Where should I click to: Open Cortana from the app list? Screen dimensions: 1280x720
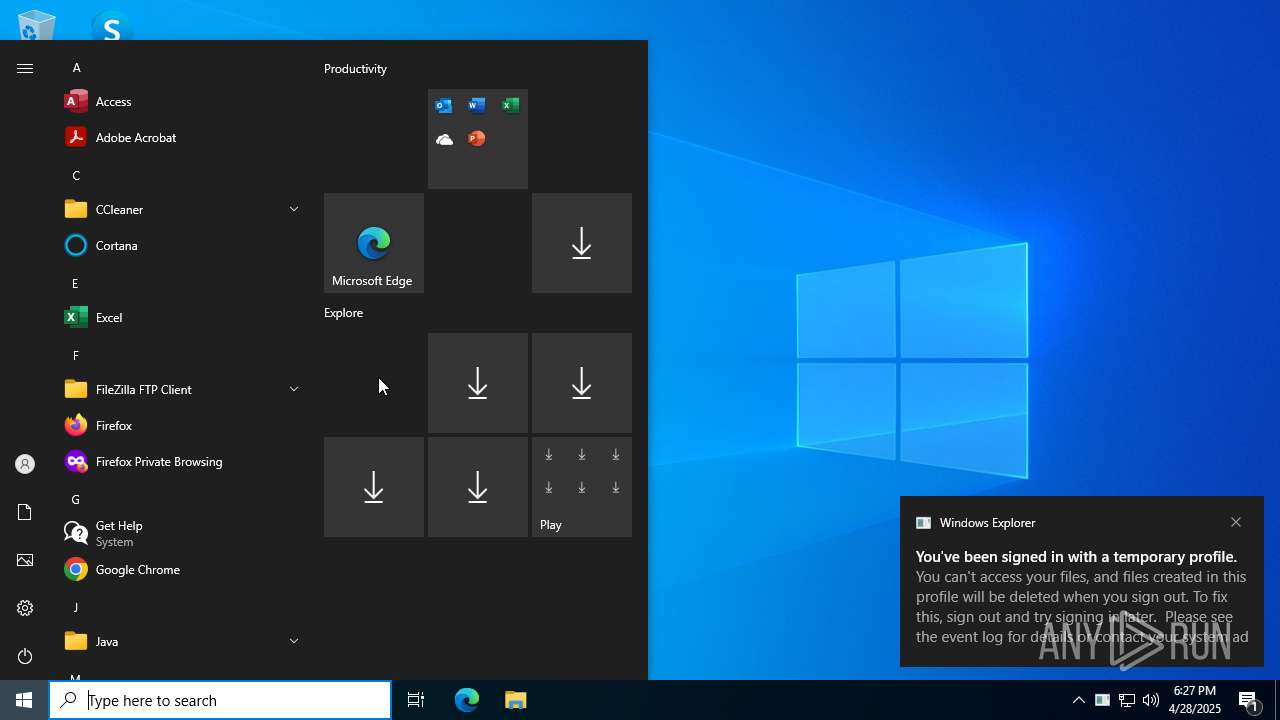(181, 245)
